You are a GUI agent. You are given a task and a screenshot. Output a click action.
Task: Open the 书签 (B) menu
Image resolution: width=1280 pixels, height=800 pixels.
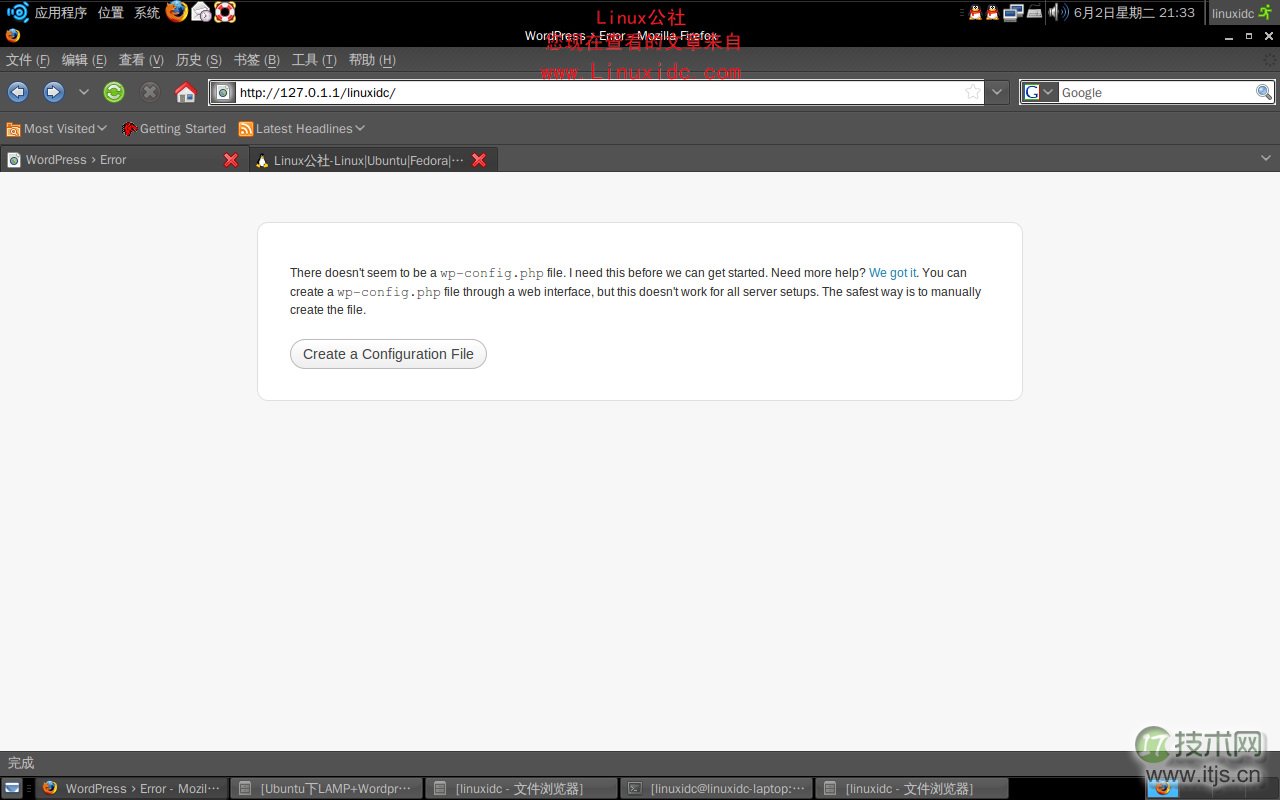point(257,60)
